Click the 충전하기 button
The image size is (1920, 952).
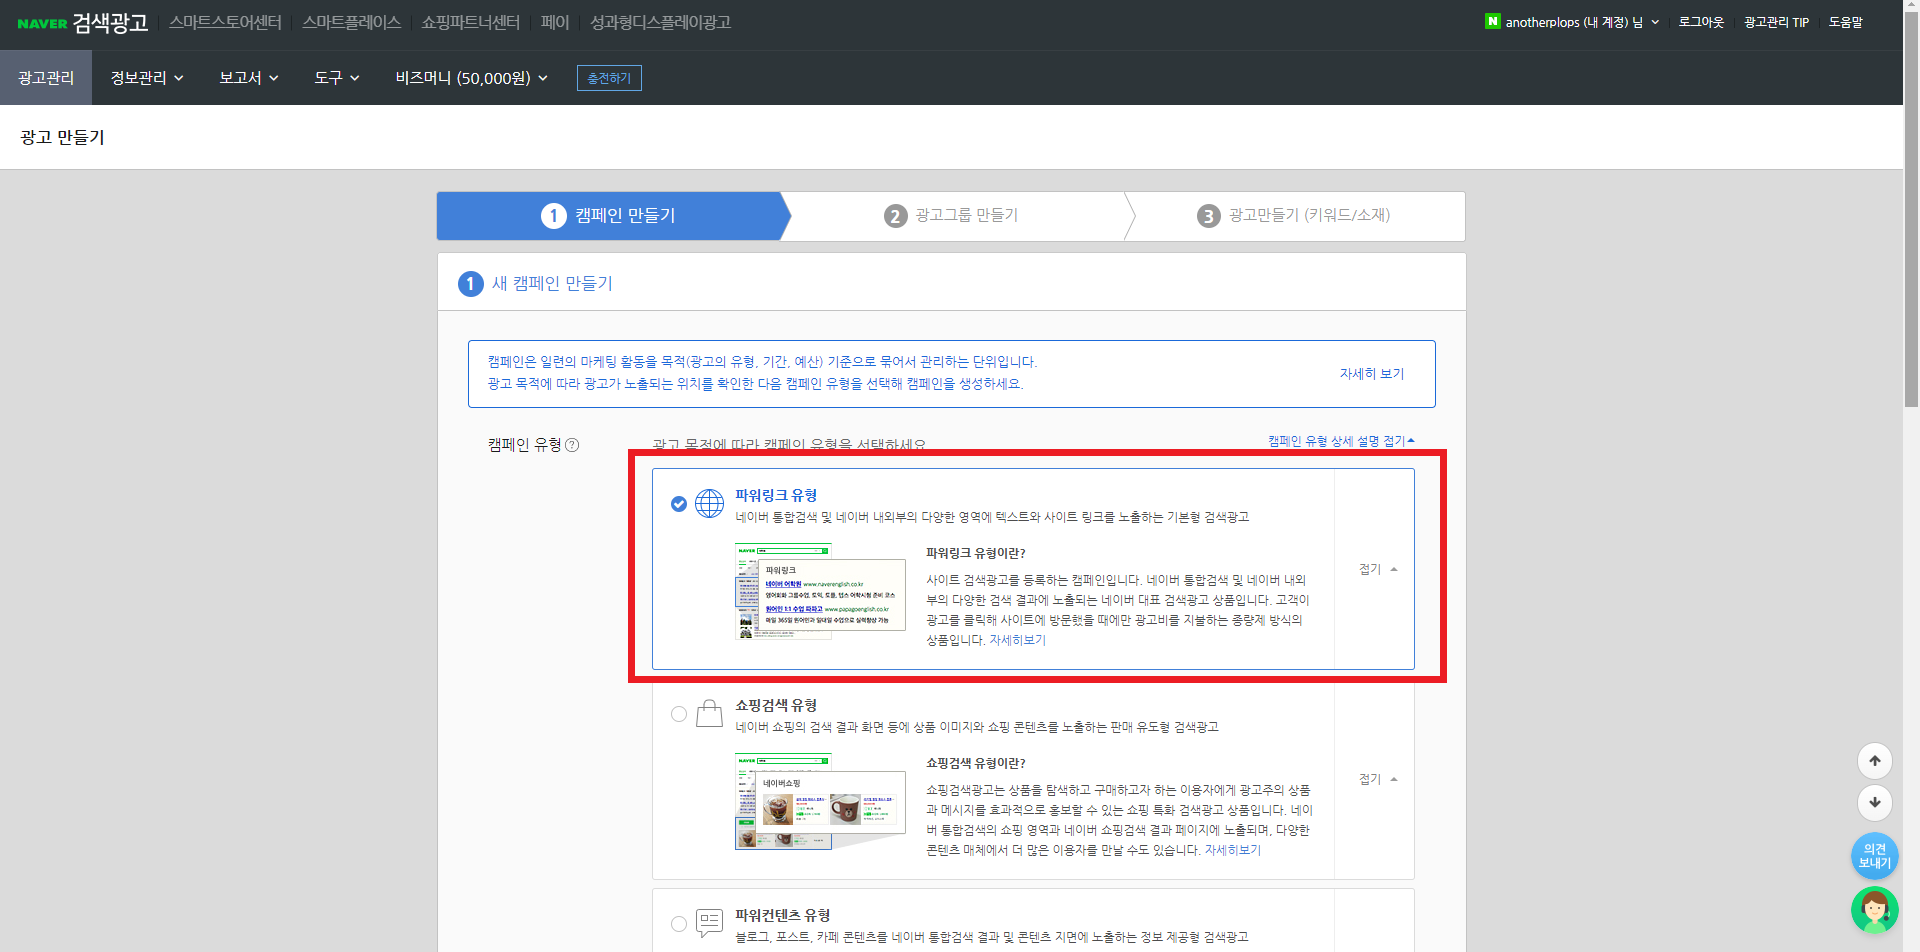pos(608,77)
